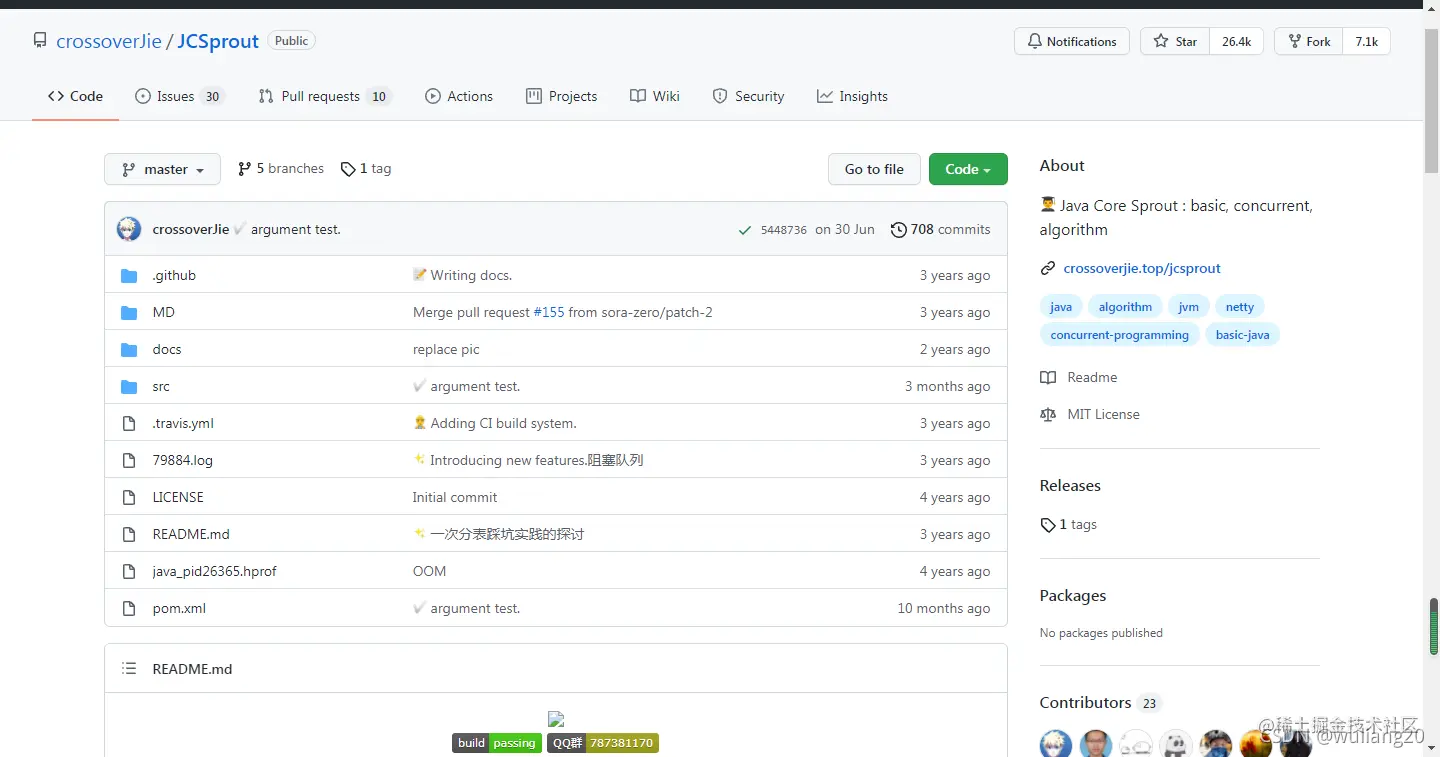Open pull request #155 link
The image size is (1440, 757).
pos(549,312)
